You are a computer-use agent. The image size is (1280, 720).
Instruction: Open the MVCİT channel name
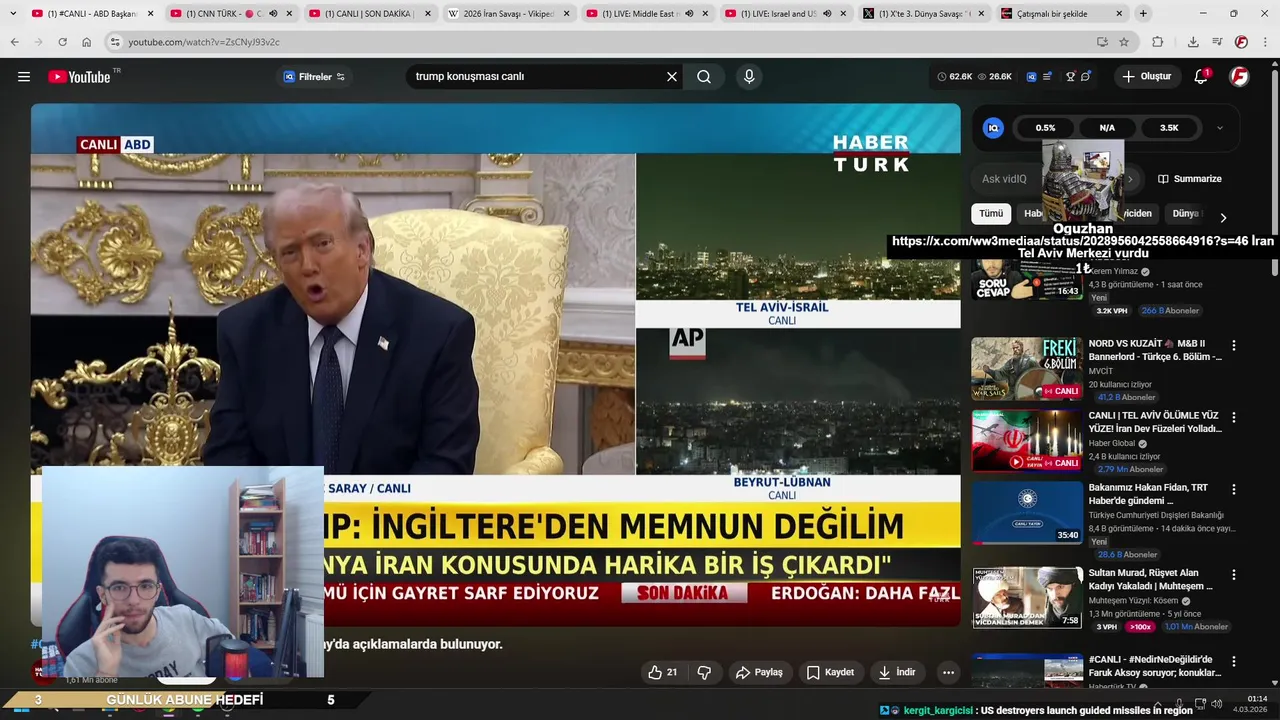1101,371
